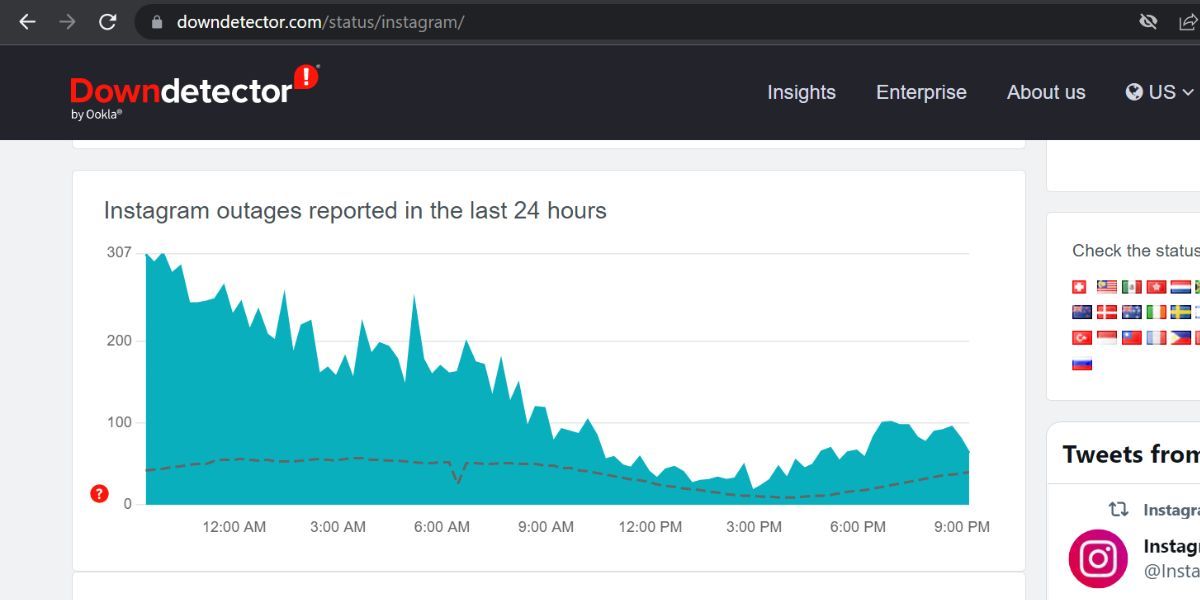The height and width of the screenshot is (600, 1200).
Task: Select the Australia flag
Action: (x=1132, y=312)
